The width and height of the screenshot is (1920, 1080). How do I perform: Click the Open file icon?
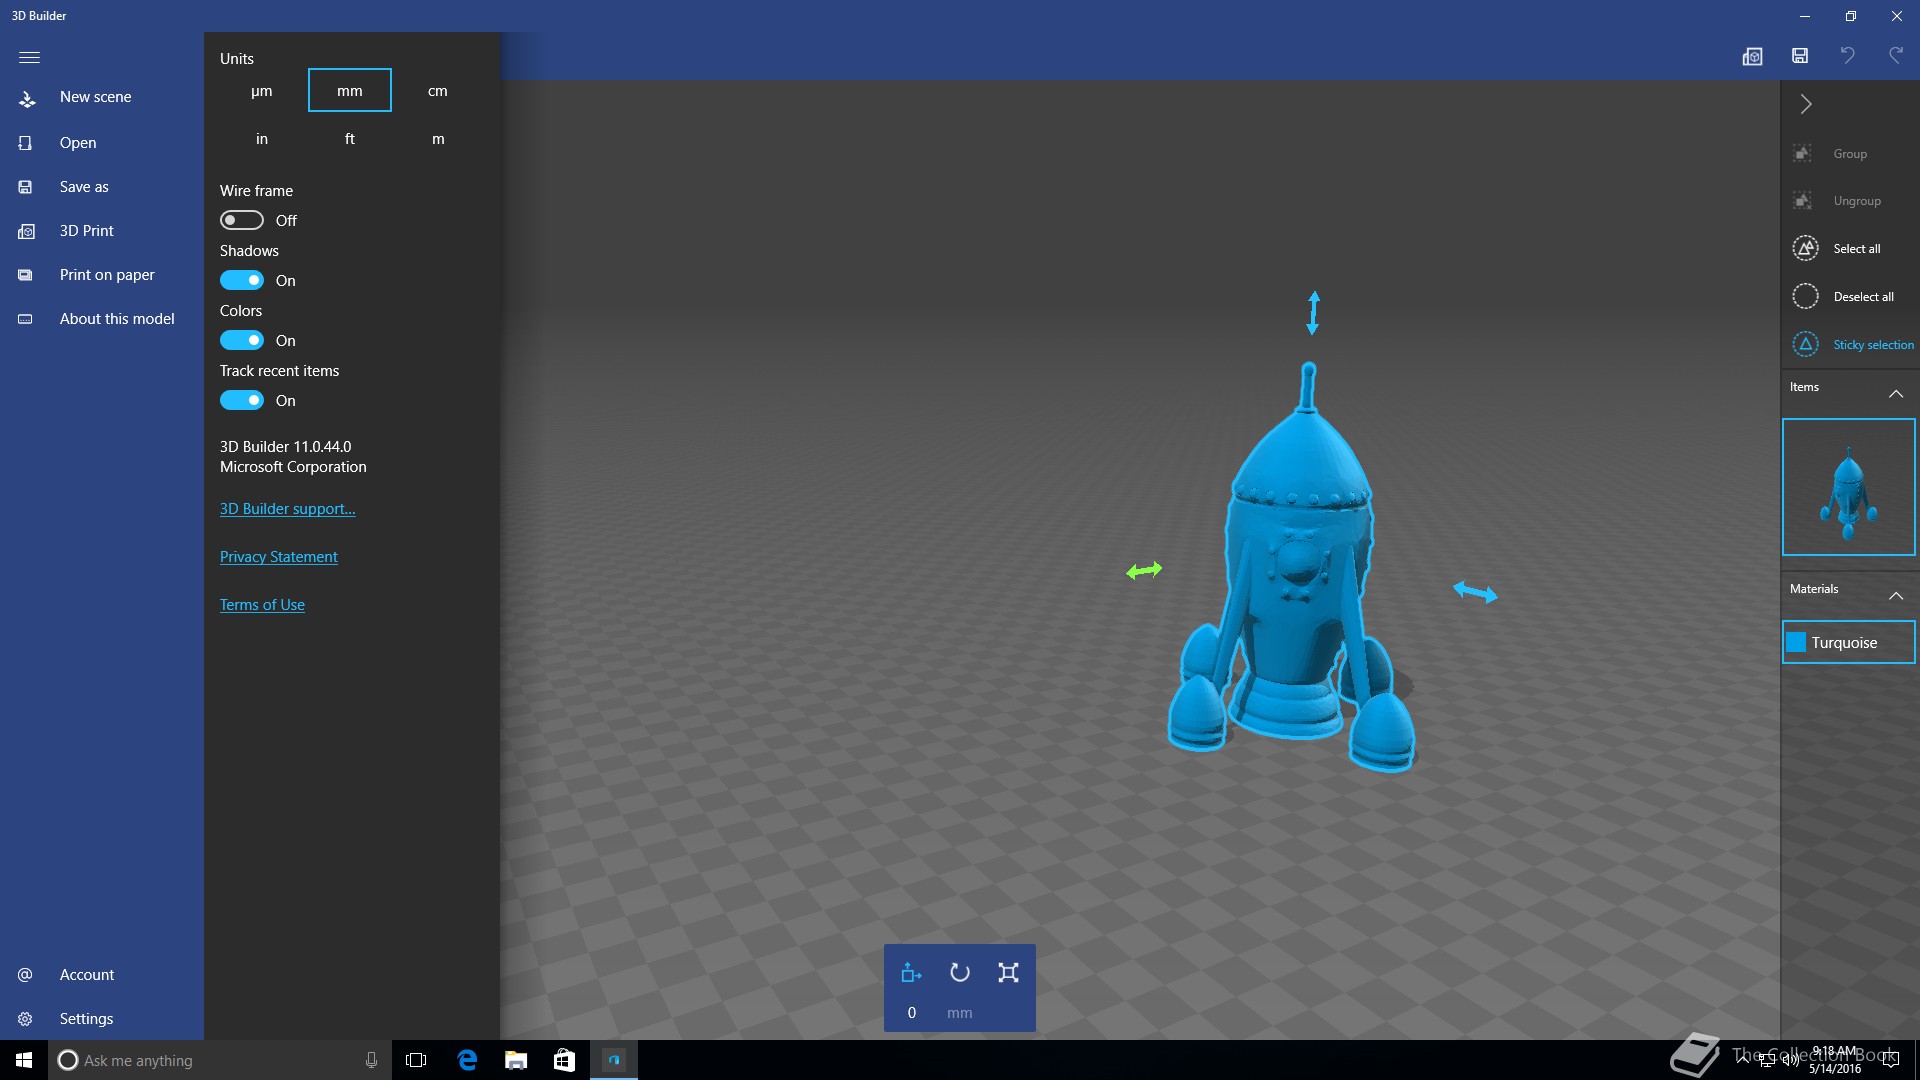tap(26, 143)
